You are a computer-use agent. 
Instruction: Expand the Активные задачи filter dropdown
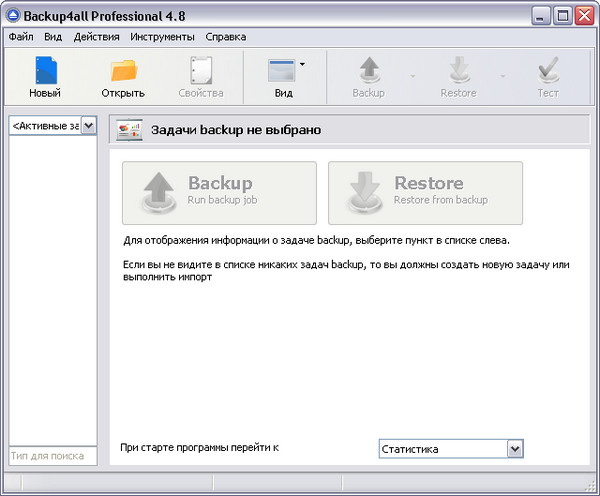(89, 126)
